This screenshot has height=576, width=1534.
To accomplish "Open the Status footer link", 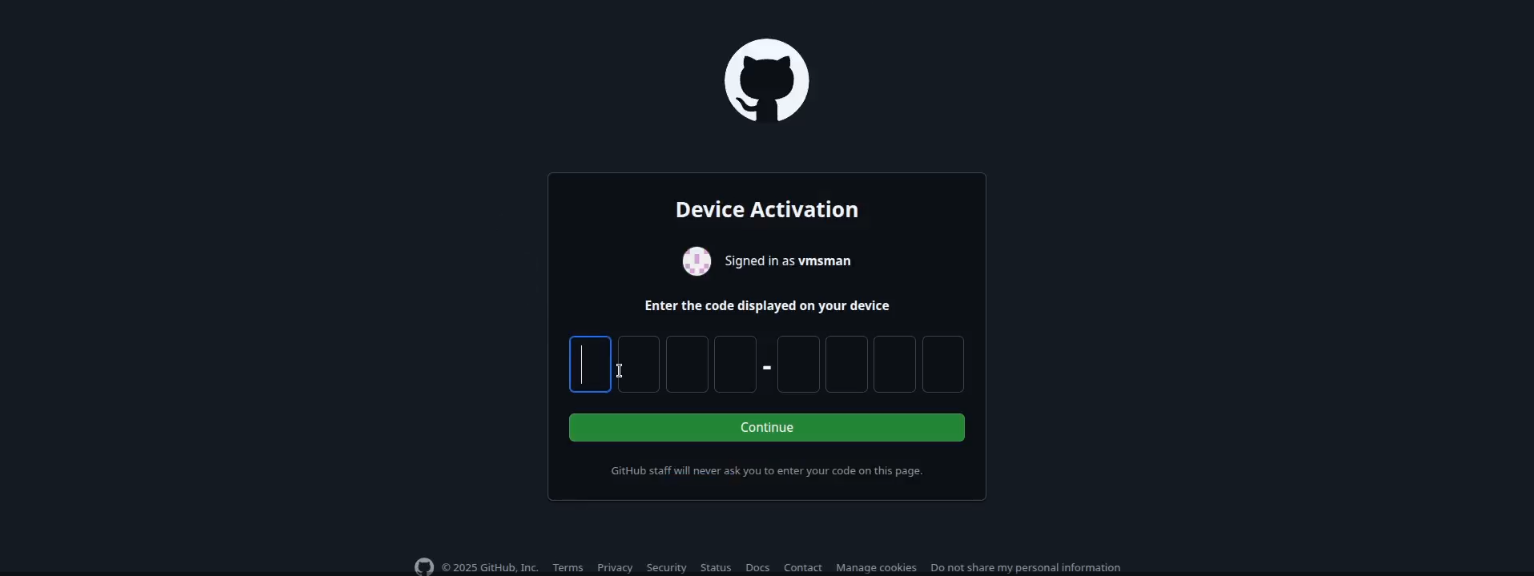I will [716, 567].
